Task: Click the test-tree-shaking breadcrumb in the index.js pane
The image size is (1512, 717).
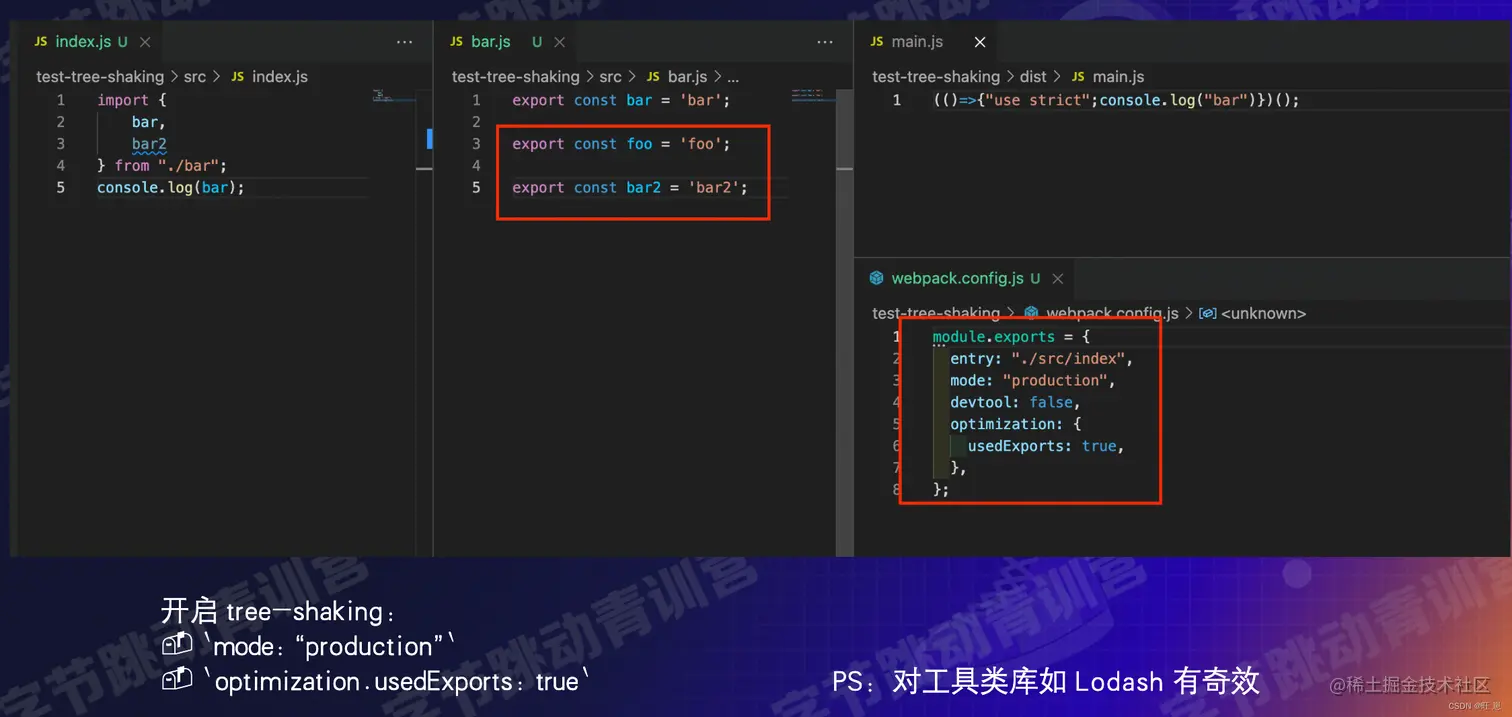Action: click(x=100, y=77)
